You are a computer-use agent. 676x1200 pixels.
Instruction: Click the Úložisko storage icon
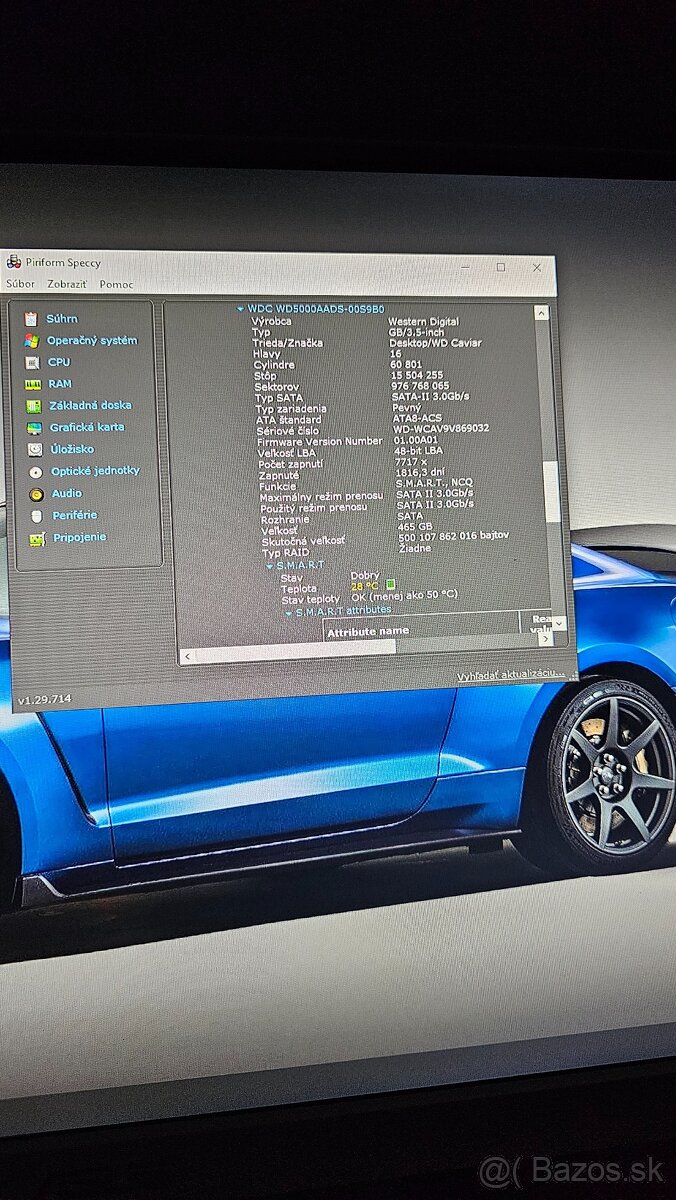click(35, 450)
